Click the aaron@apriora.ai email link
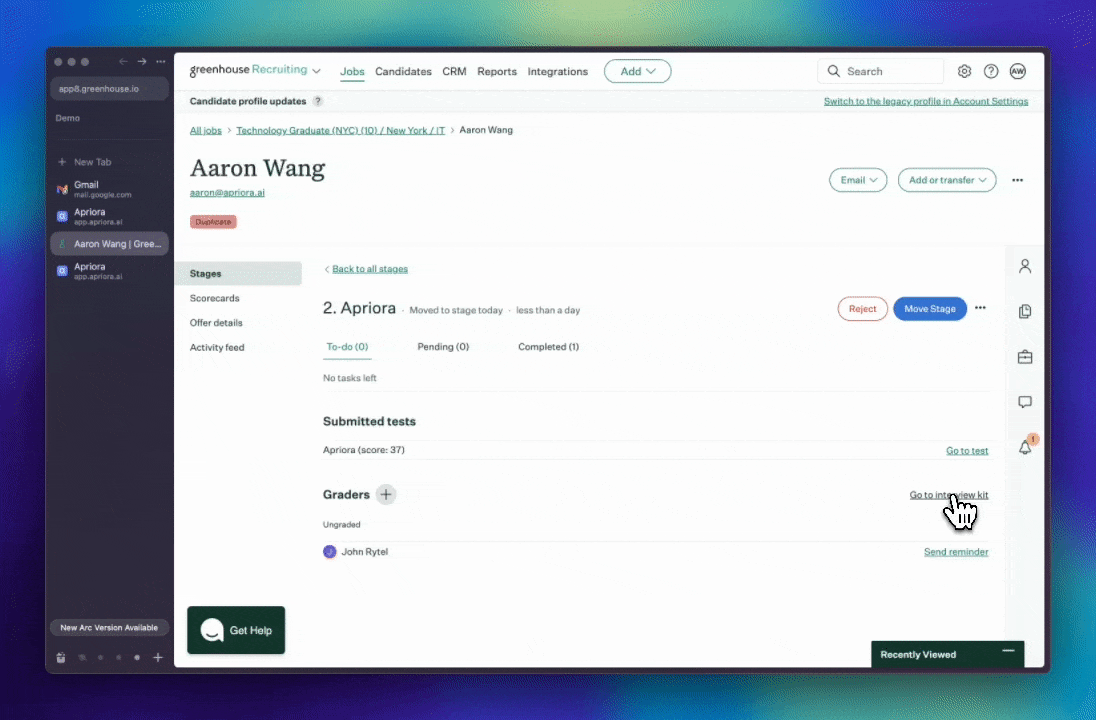 227,193
